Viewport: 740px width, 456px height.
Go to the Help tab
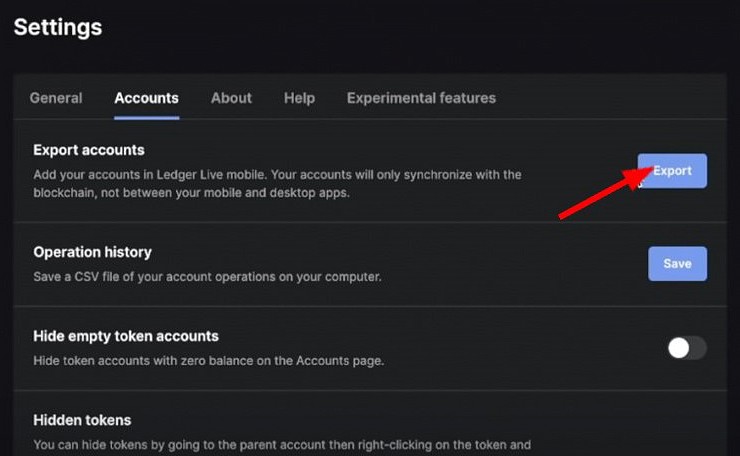pyautogui.click(x=299, y=98)
